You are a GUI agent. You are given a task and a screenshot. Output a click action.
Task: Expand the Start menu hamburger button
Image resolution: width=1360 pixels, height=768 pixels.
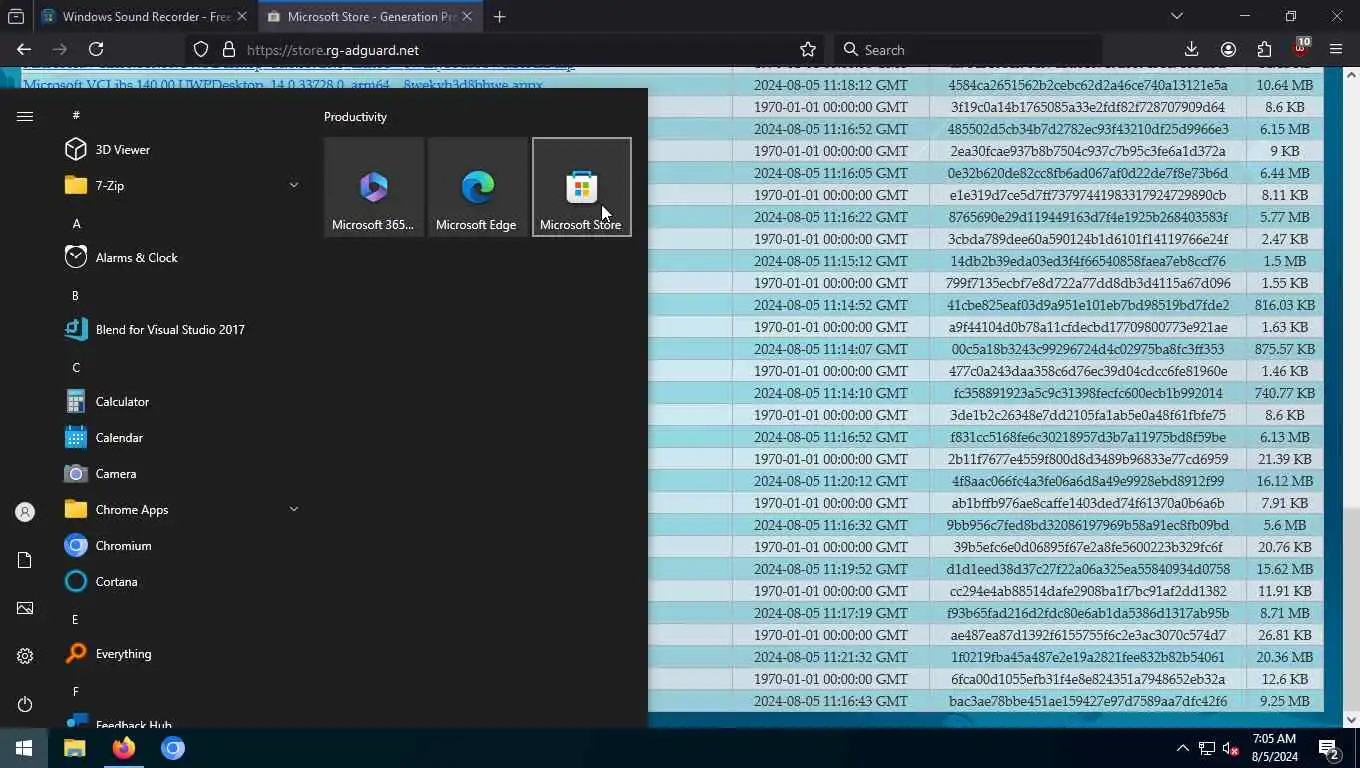(25, 116)
